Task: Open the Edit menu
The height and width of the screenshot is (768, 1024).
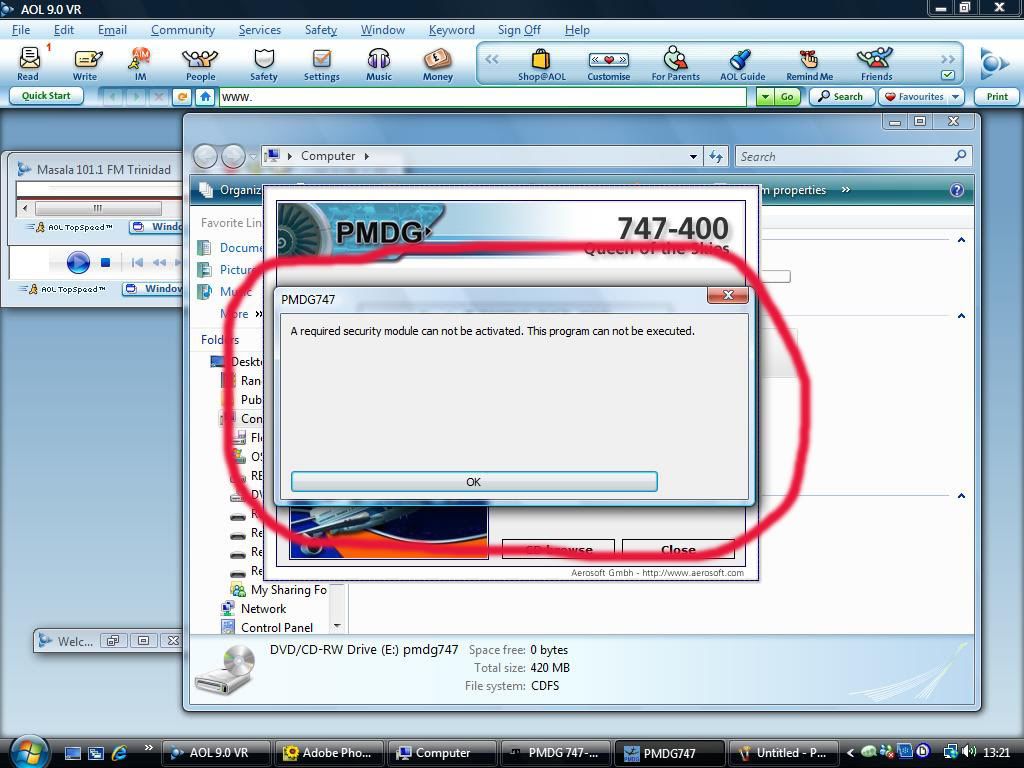Action: (63, 30)
